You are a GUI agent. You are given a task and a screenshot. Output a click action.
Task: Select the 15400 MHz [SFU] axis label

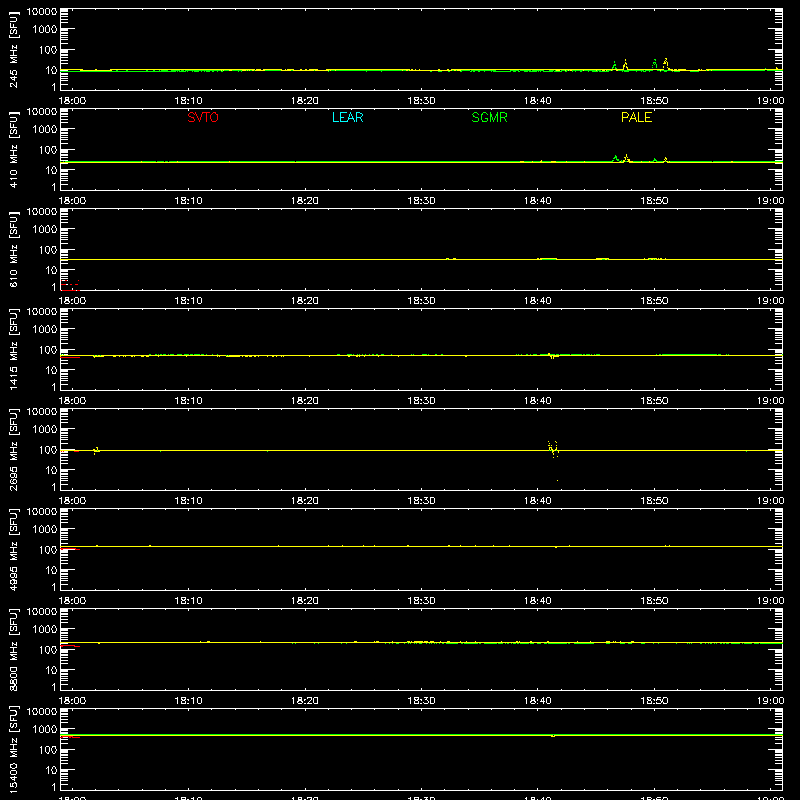tap(13, 749)
